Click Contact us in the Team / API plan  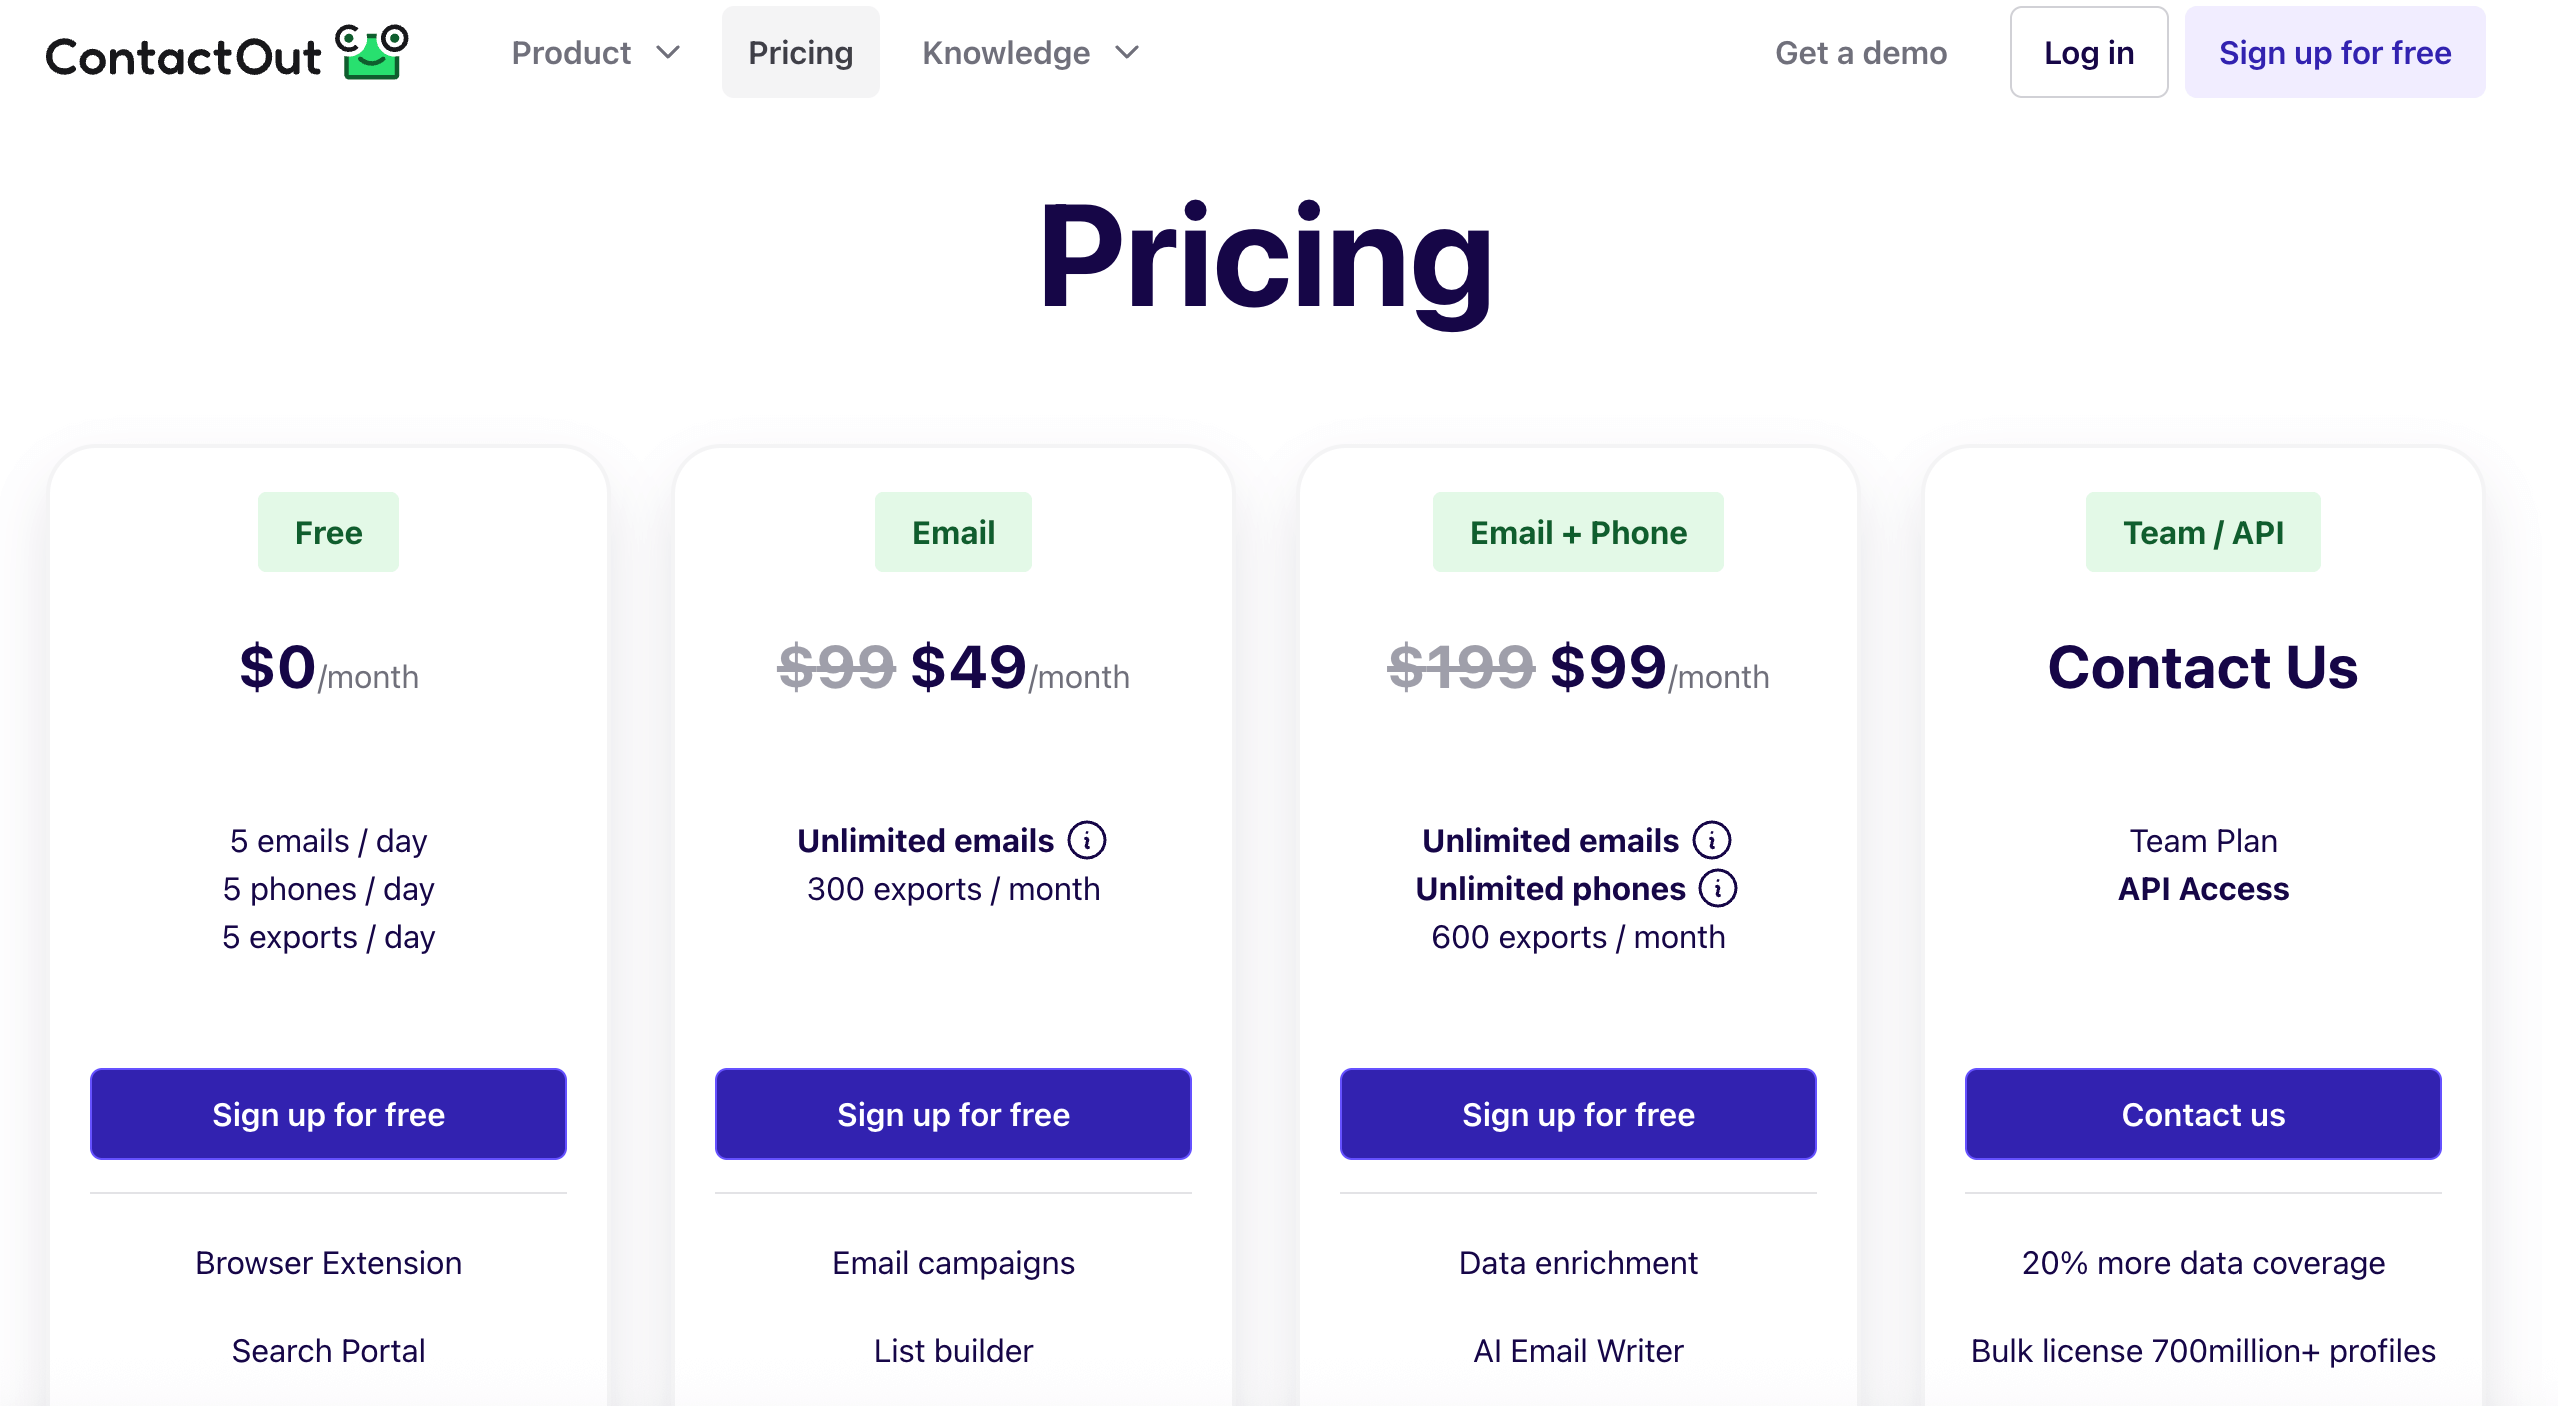(x=2202, y=1113)
